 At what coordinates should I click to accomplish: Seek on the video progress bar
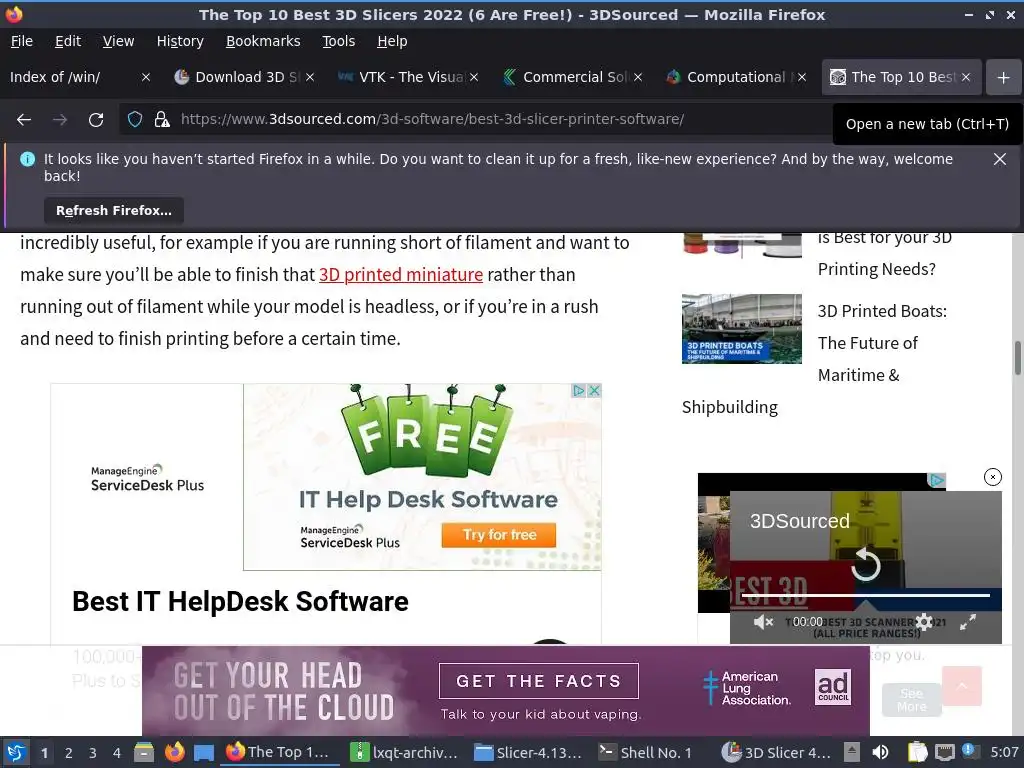(865, 595)
